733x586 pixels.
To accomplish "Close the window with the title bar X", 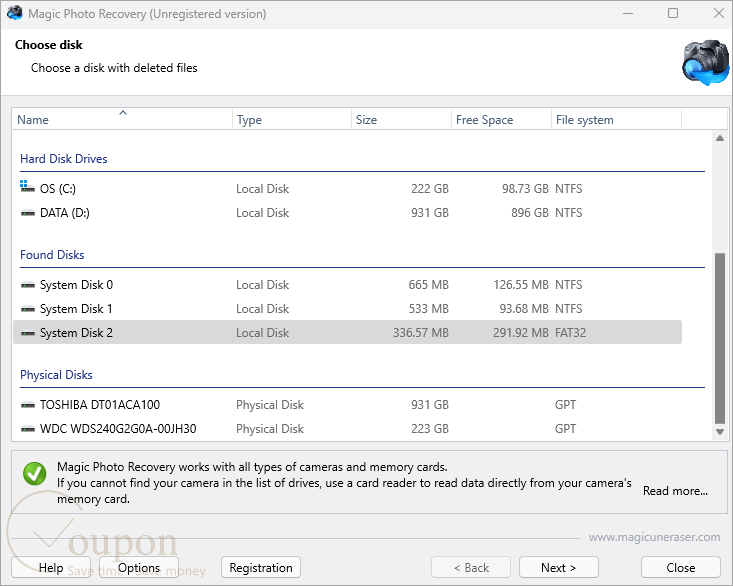I will point(719,13).
